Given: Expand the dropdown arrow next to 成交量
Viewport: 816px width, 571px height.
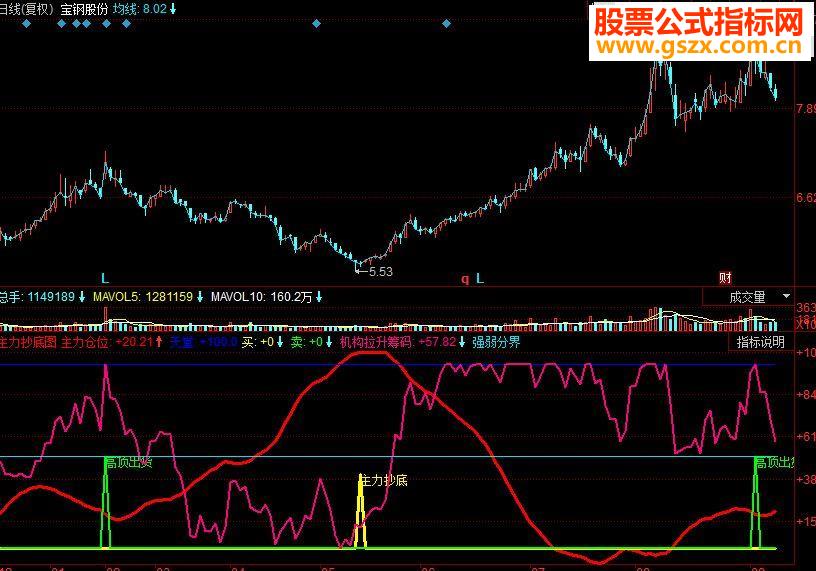Looking at the screenshot, I should pos(786,296).
